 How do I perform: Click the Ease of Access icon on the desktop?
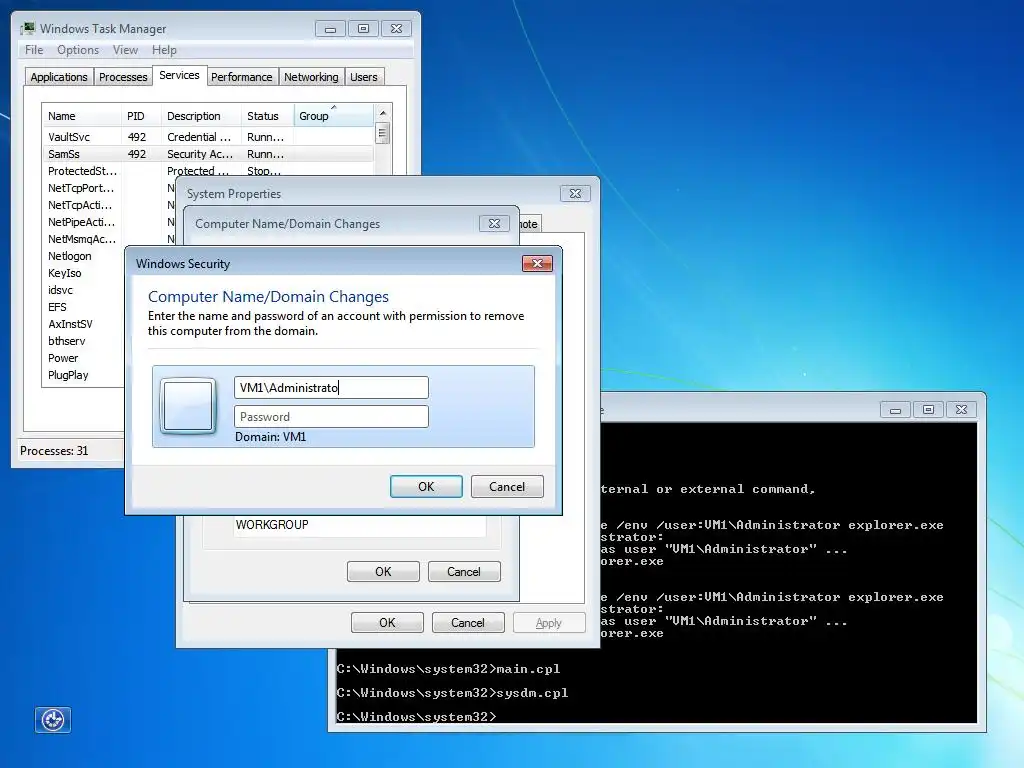[x=53, y=720]
